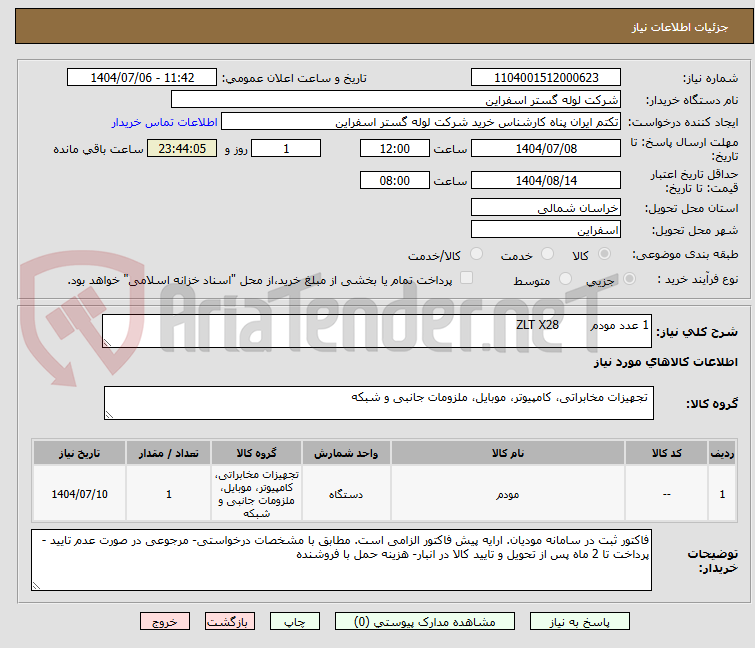Click the 'خروج' exit button
The image size is (755, 648).
165,622
